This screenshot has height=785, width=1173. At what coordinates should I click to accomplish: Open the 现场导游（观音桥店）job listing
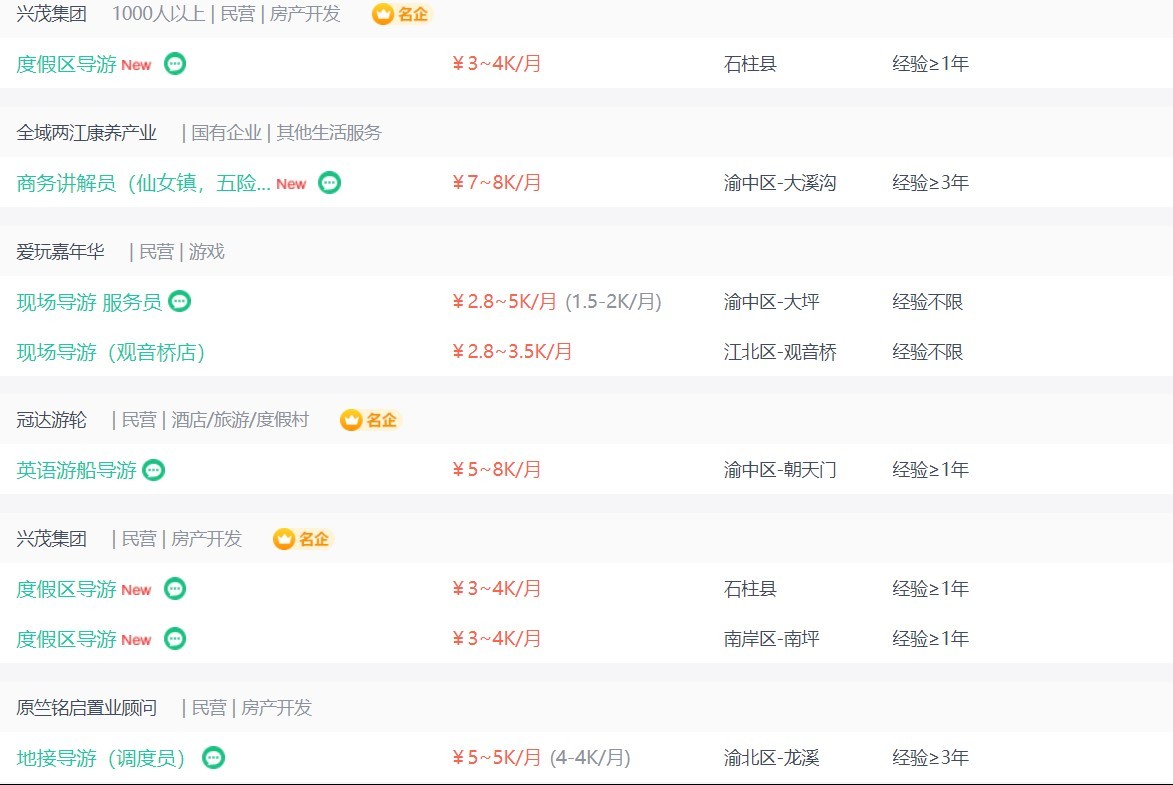pos(111,352)
